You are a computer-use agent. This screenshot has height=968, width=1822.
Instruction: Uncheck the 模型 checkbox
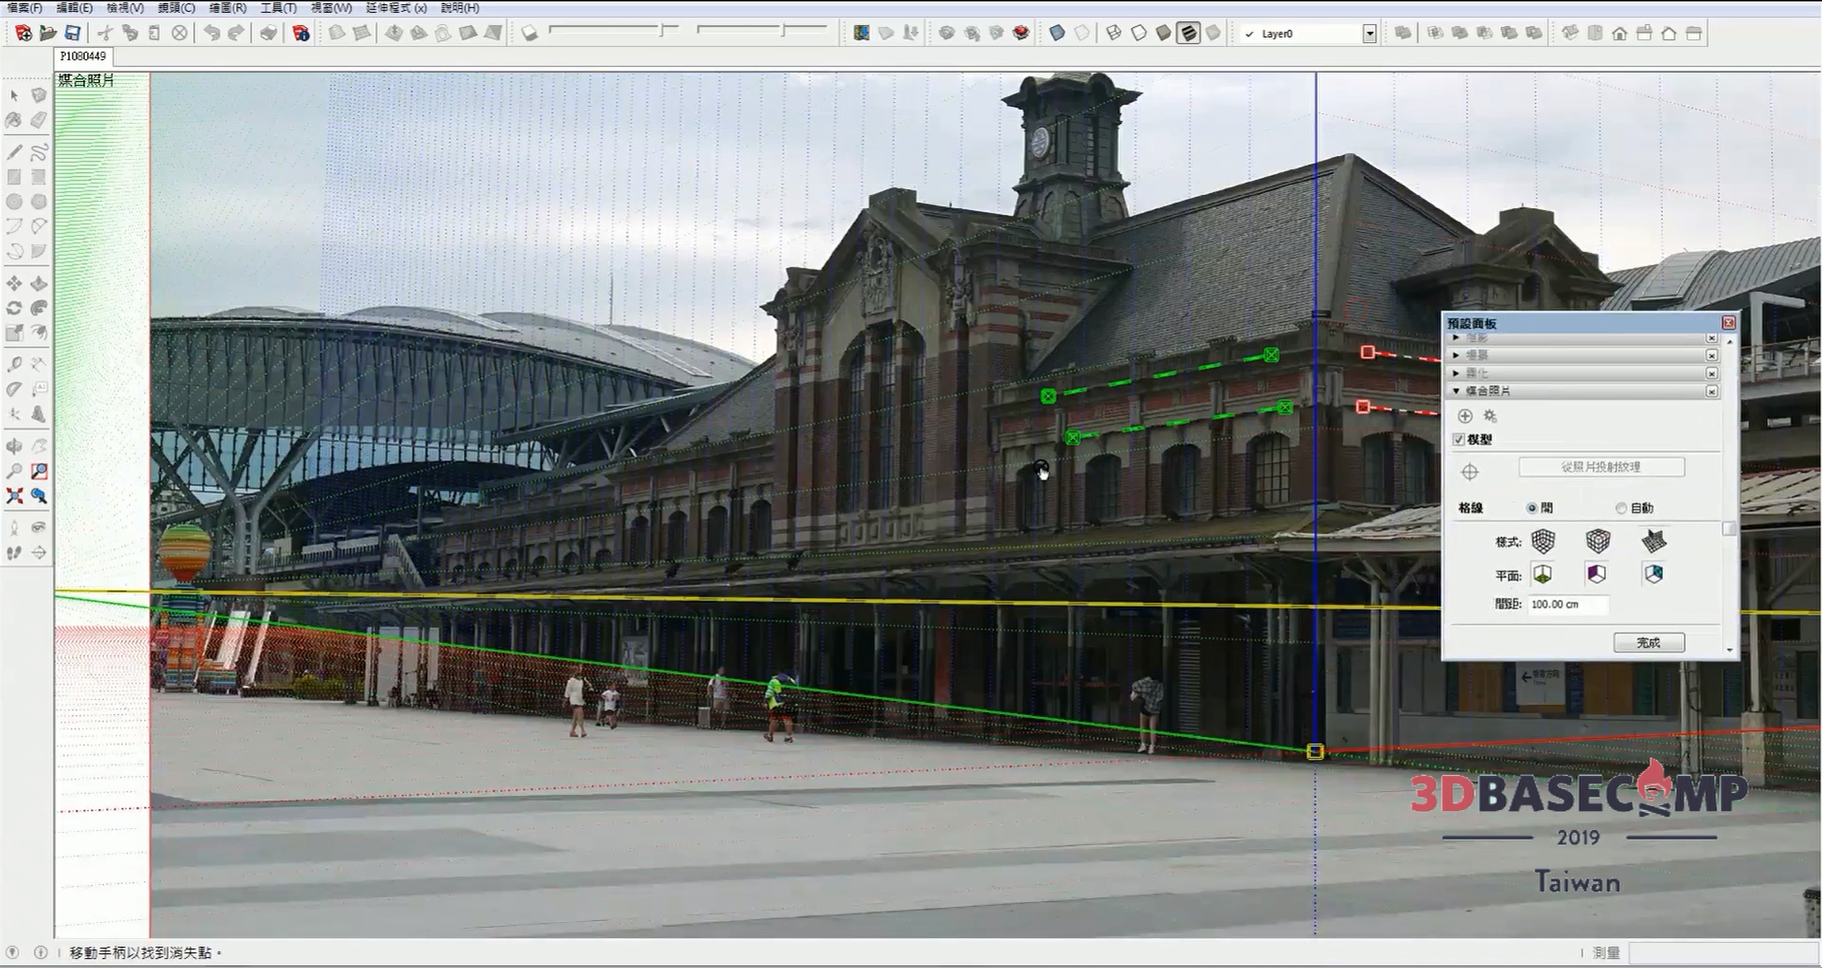1459,440
